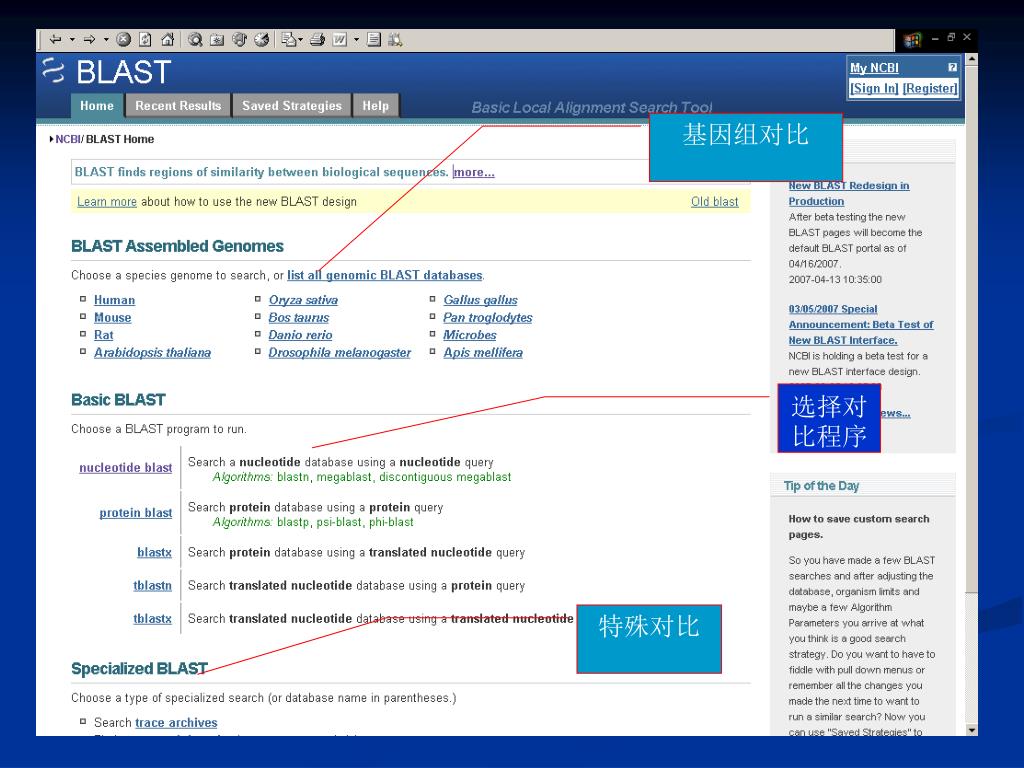The image size is (1024, 768).
Task: Switch to the Home tab
Action: point(97,106)
